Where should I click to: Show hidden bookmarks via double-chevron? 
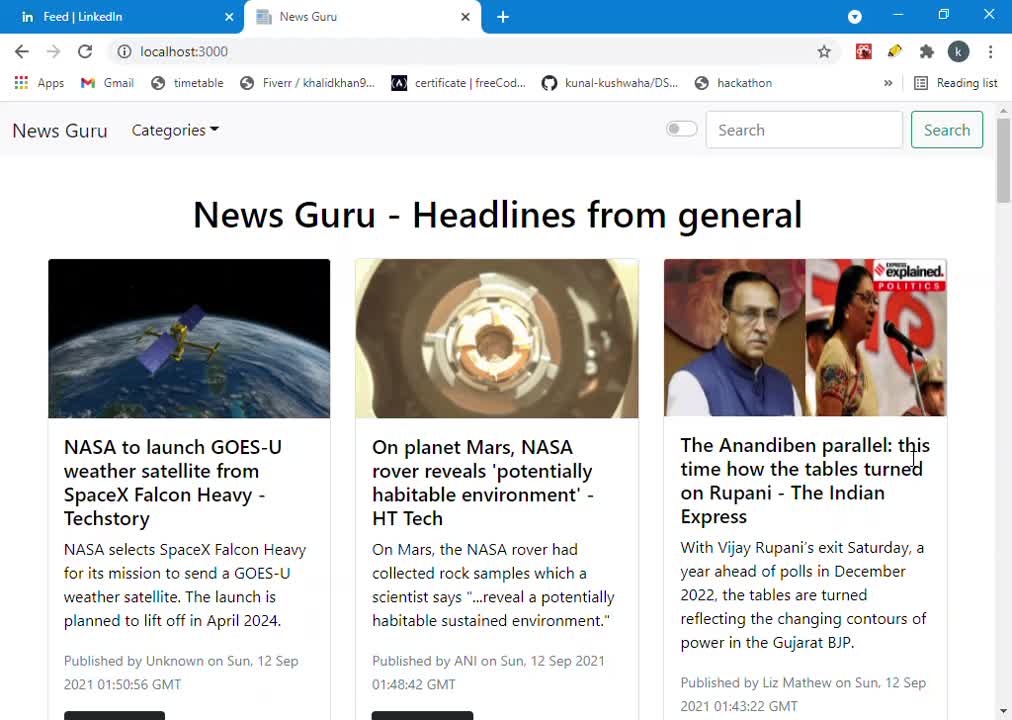(888, 83)
